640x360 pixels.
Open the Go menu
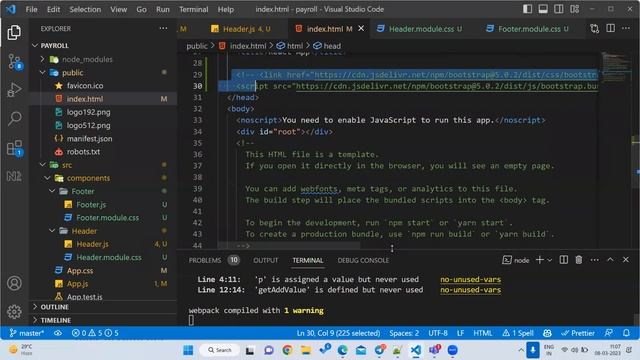pos(141,9)
